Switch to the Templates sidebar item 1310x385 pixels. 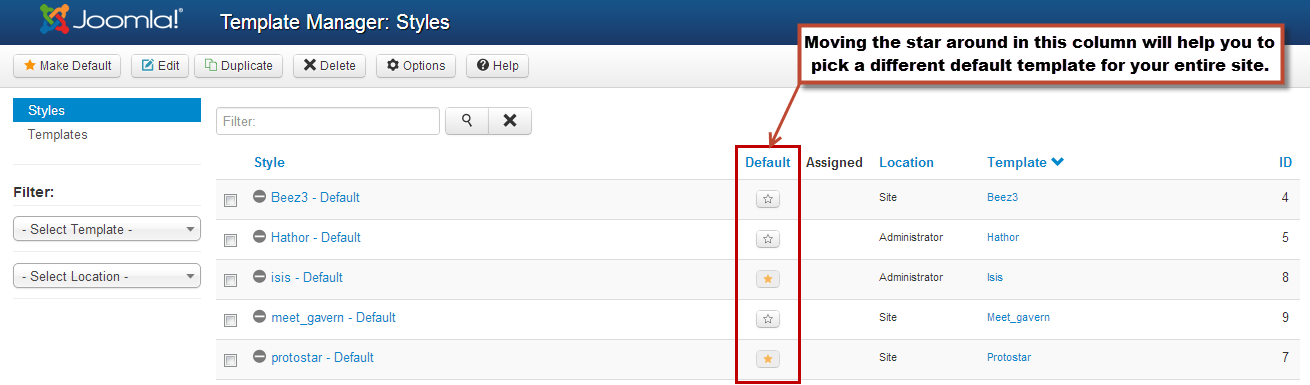tap(58, 134)
